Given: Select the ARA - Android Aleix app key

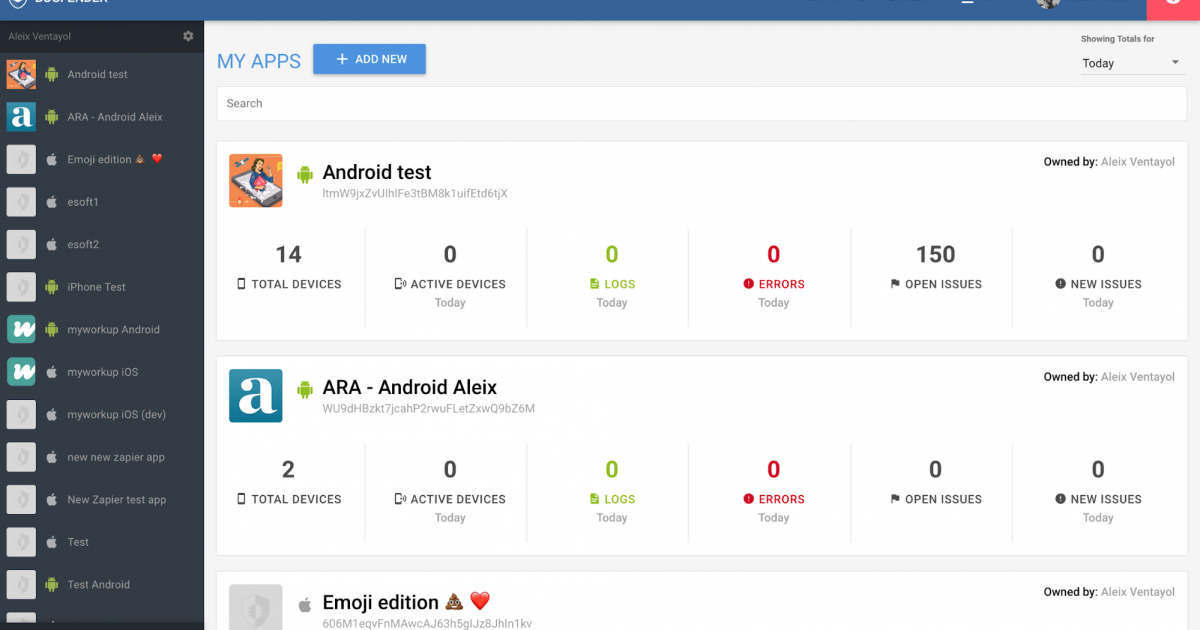Looking at the screenshot, I should coord(429,409).
